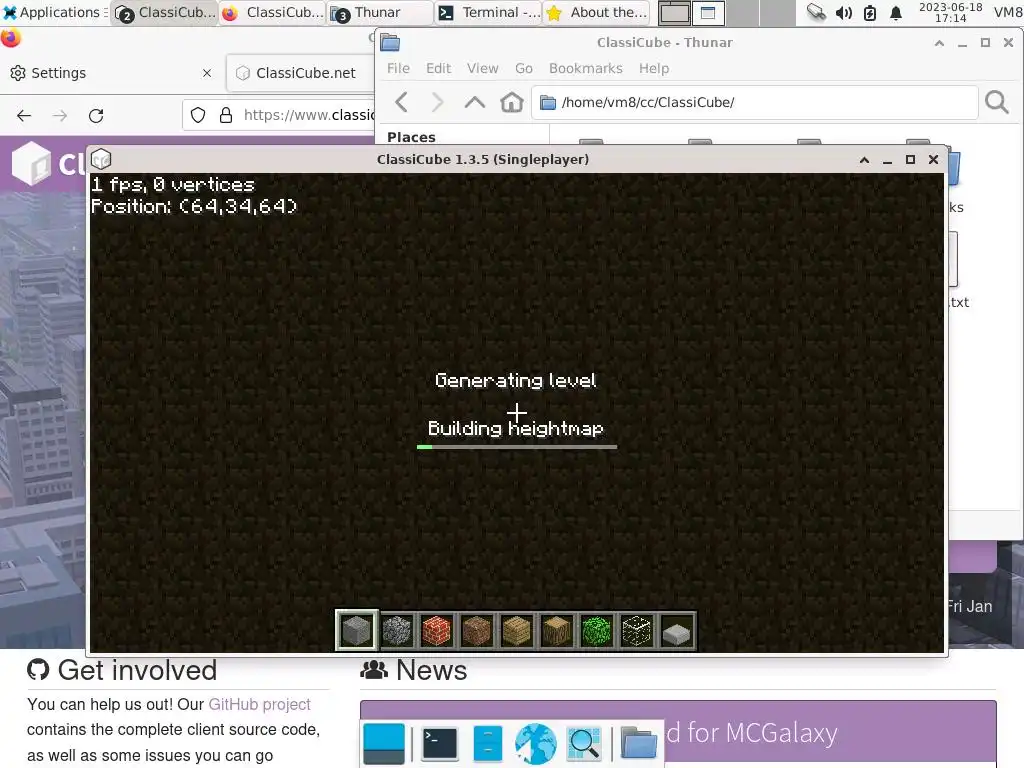The height and width of the screenshot is (768, 1024).
Task: Open Thunar Edit menu
Action: click(x=438, y=69)
